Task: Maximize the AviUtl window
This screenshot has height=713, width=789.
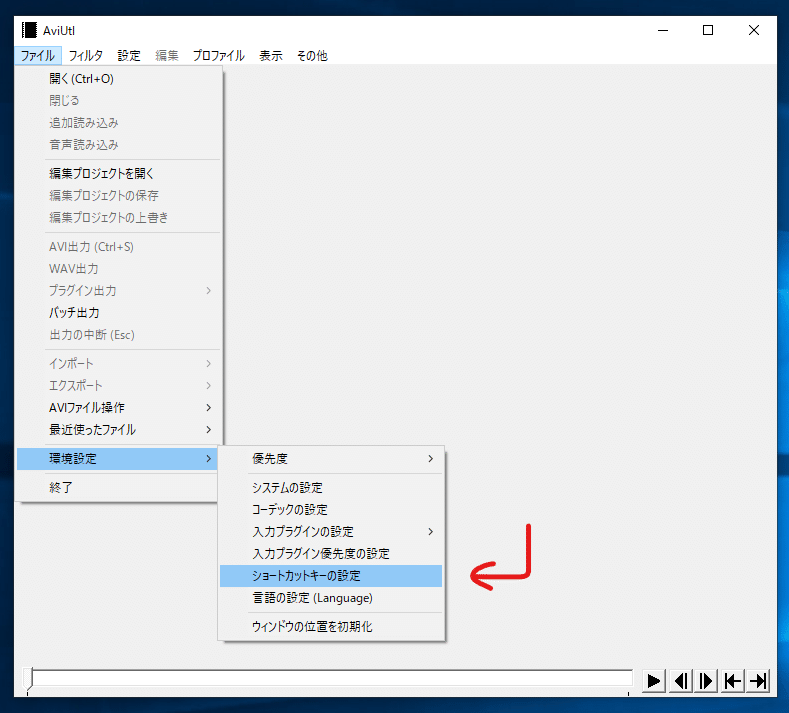Action: (708, 30)
